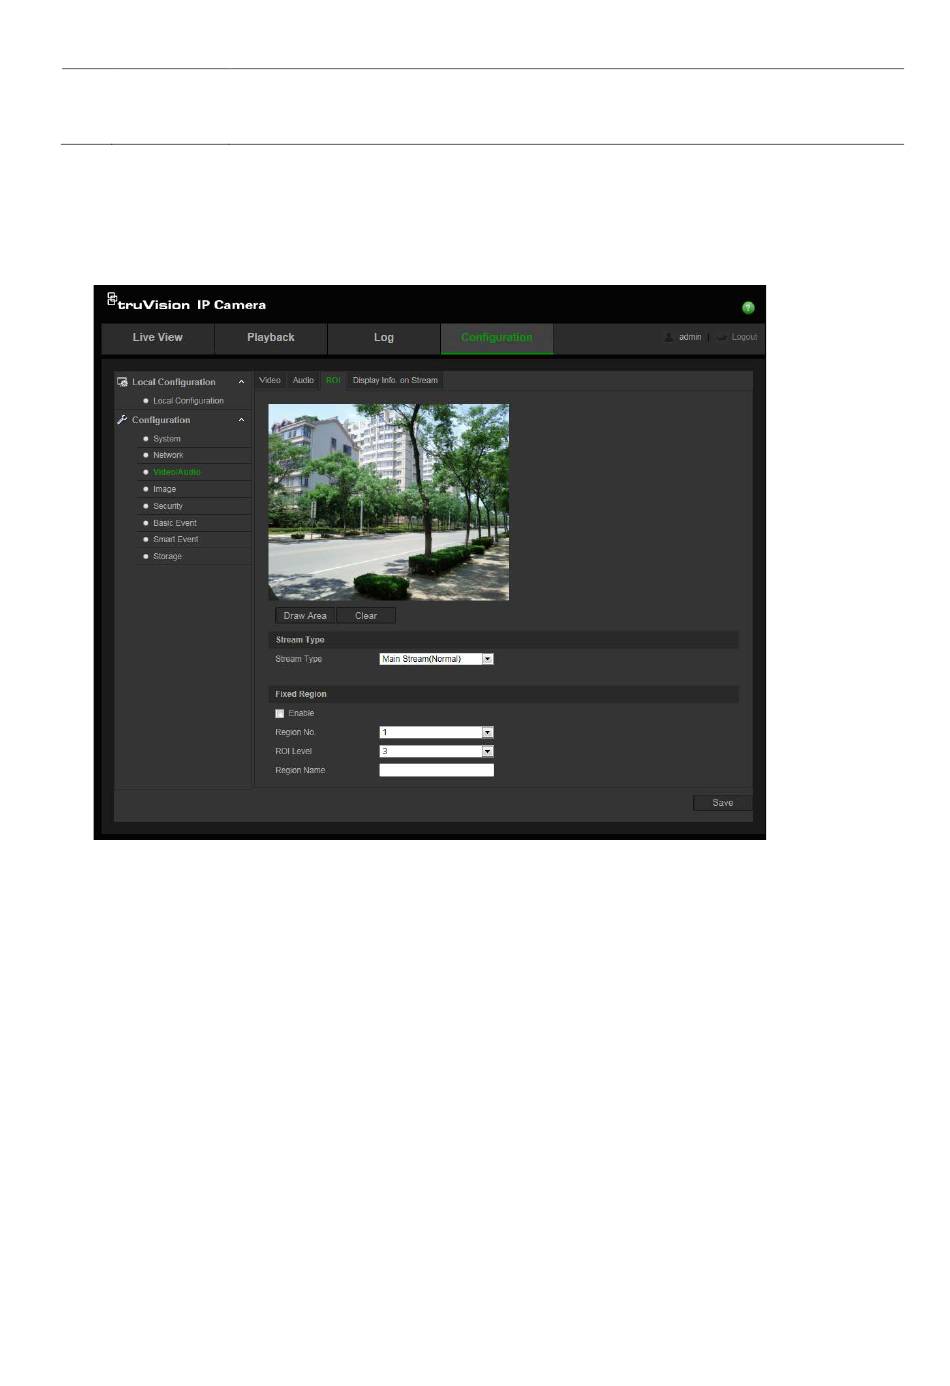
Task: Select the Configuration main tab
Action: point(497,338)
